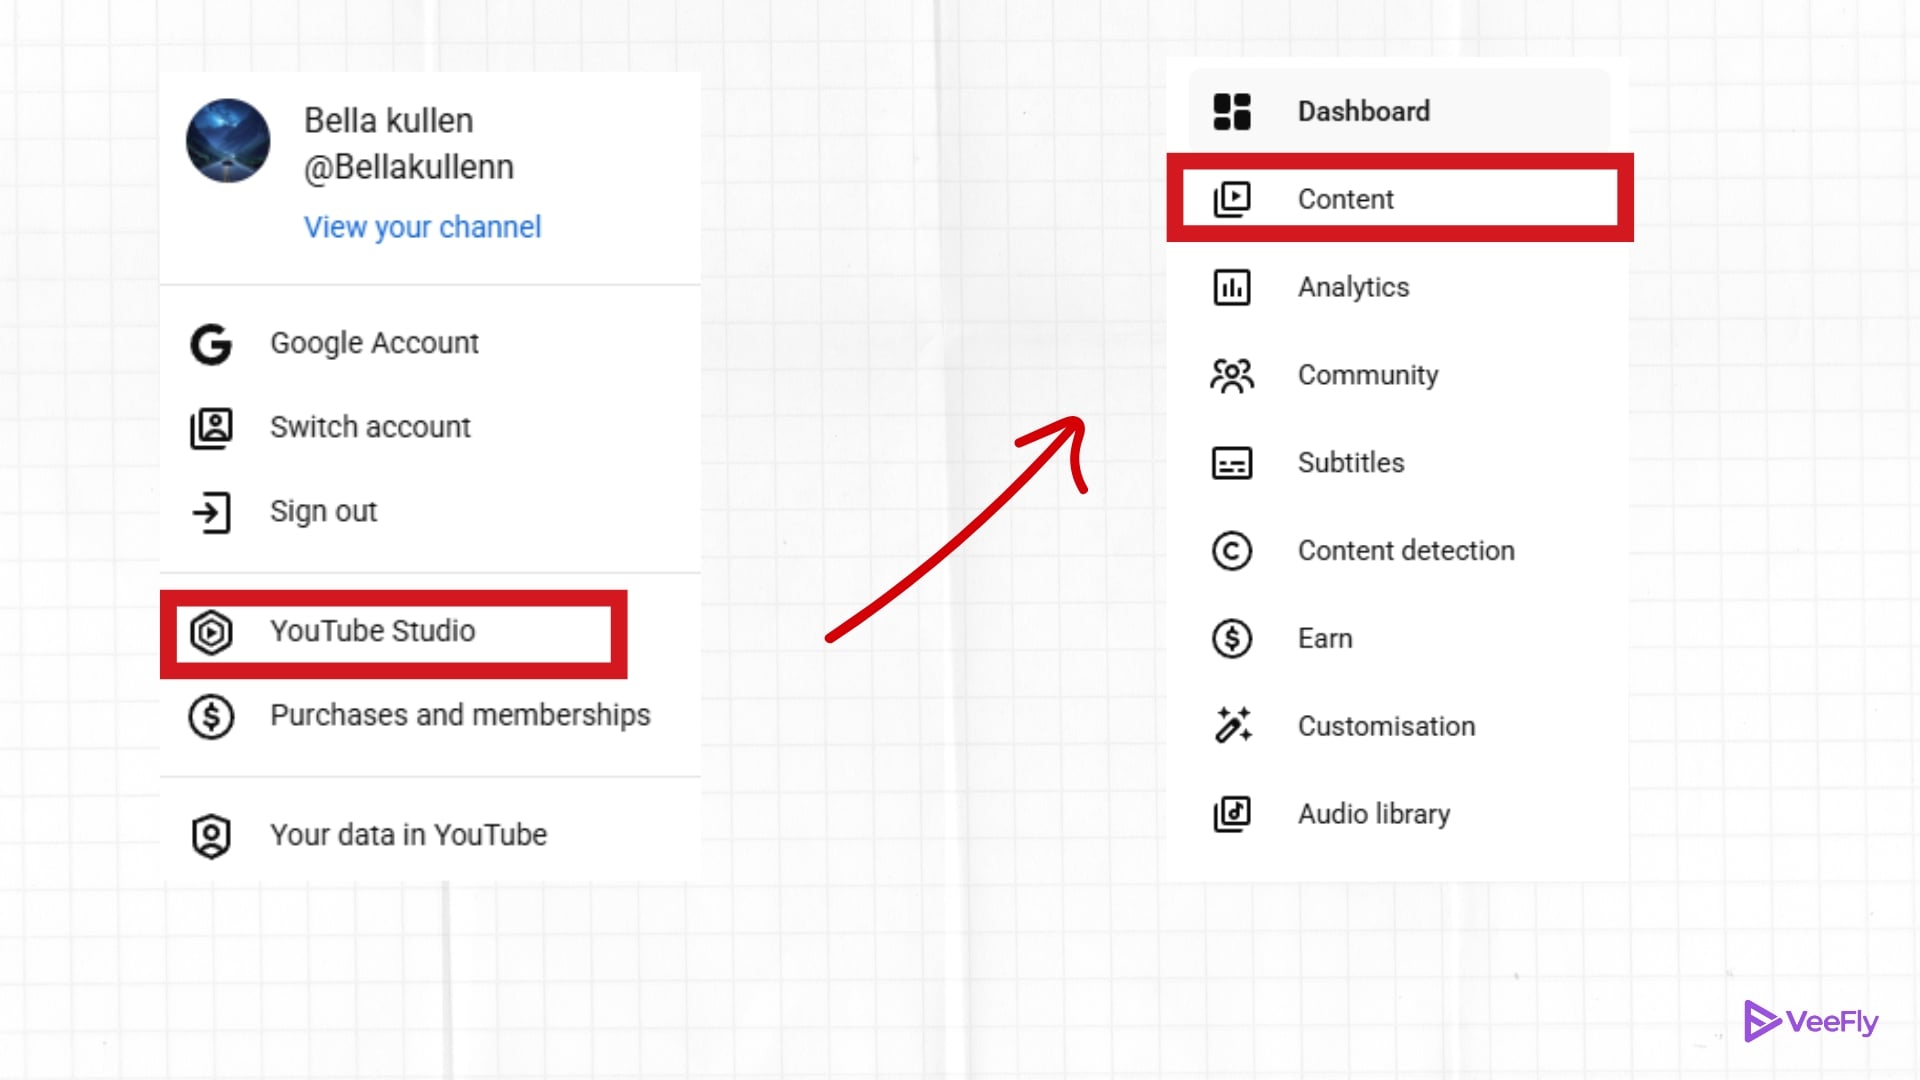Choose Your data in YouTube option
The height and width of the screenshot is (1080, 1920).
[408, 834]
